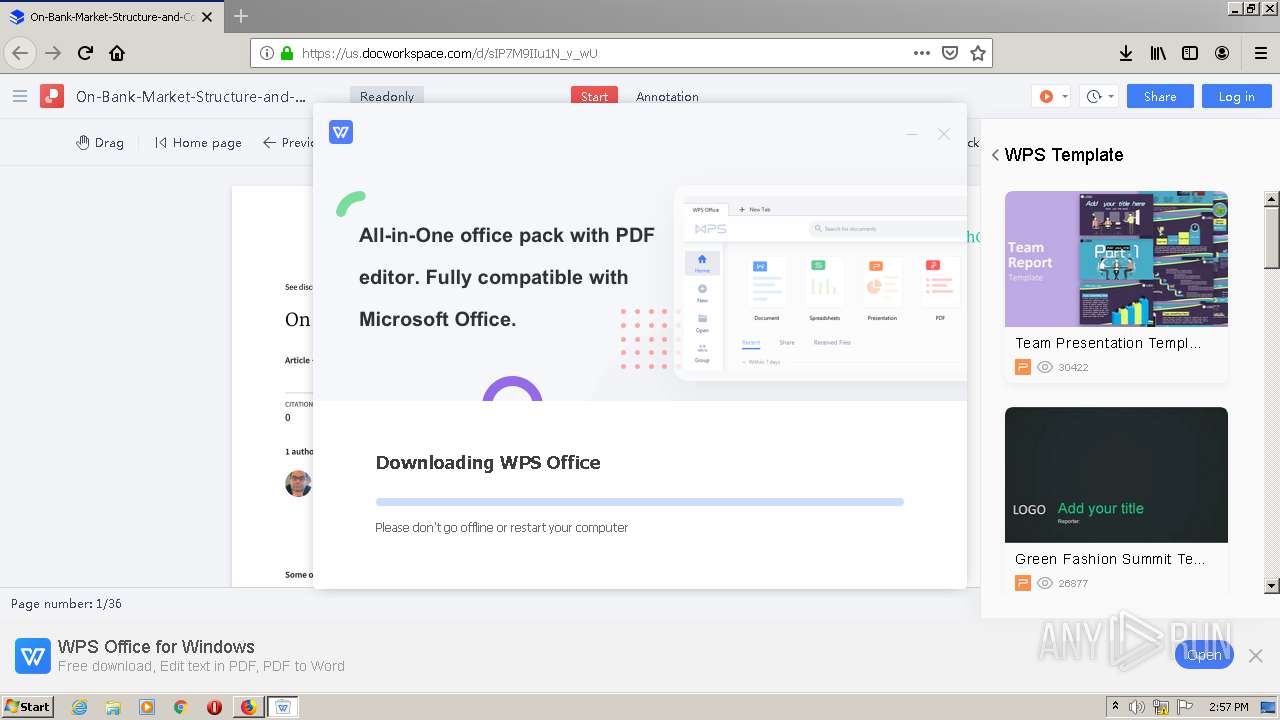Open the Windows Start button
This screenshot has width=1280, height=720.
coord(28,706)
